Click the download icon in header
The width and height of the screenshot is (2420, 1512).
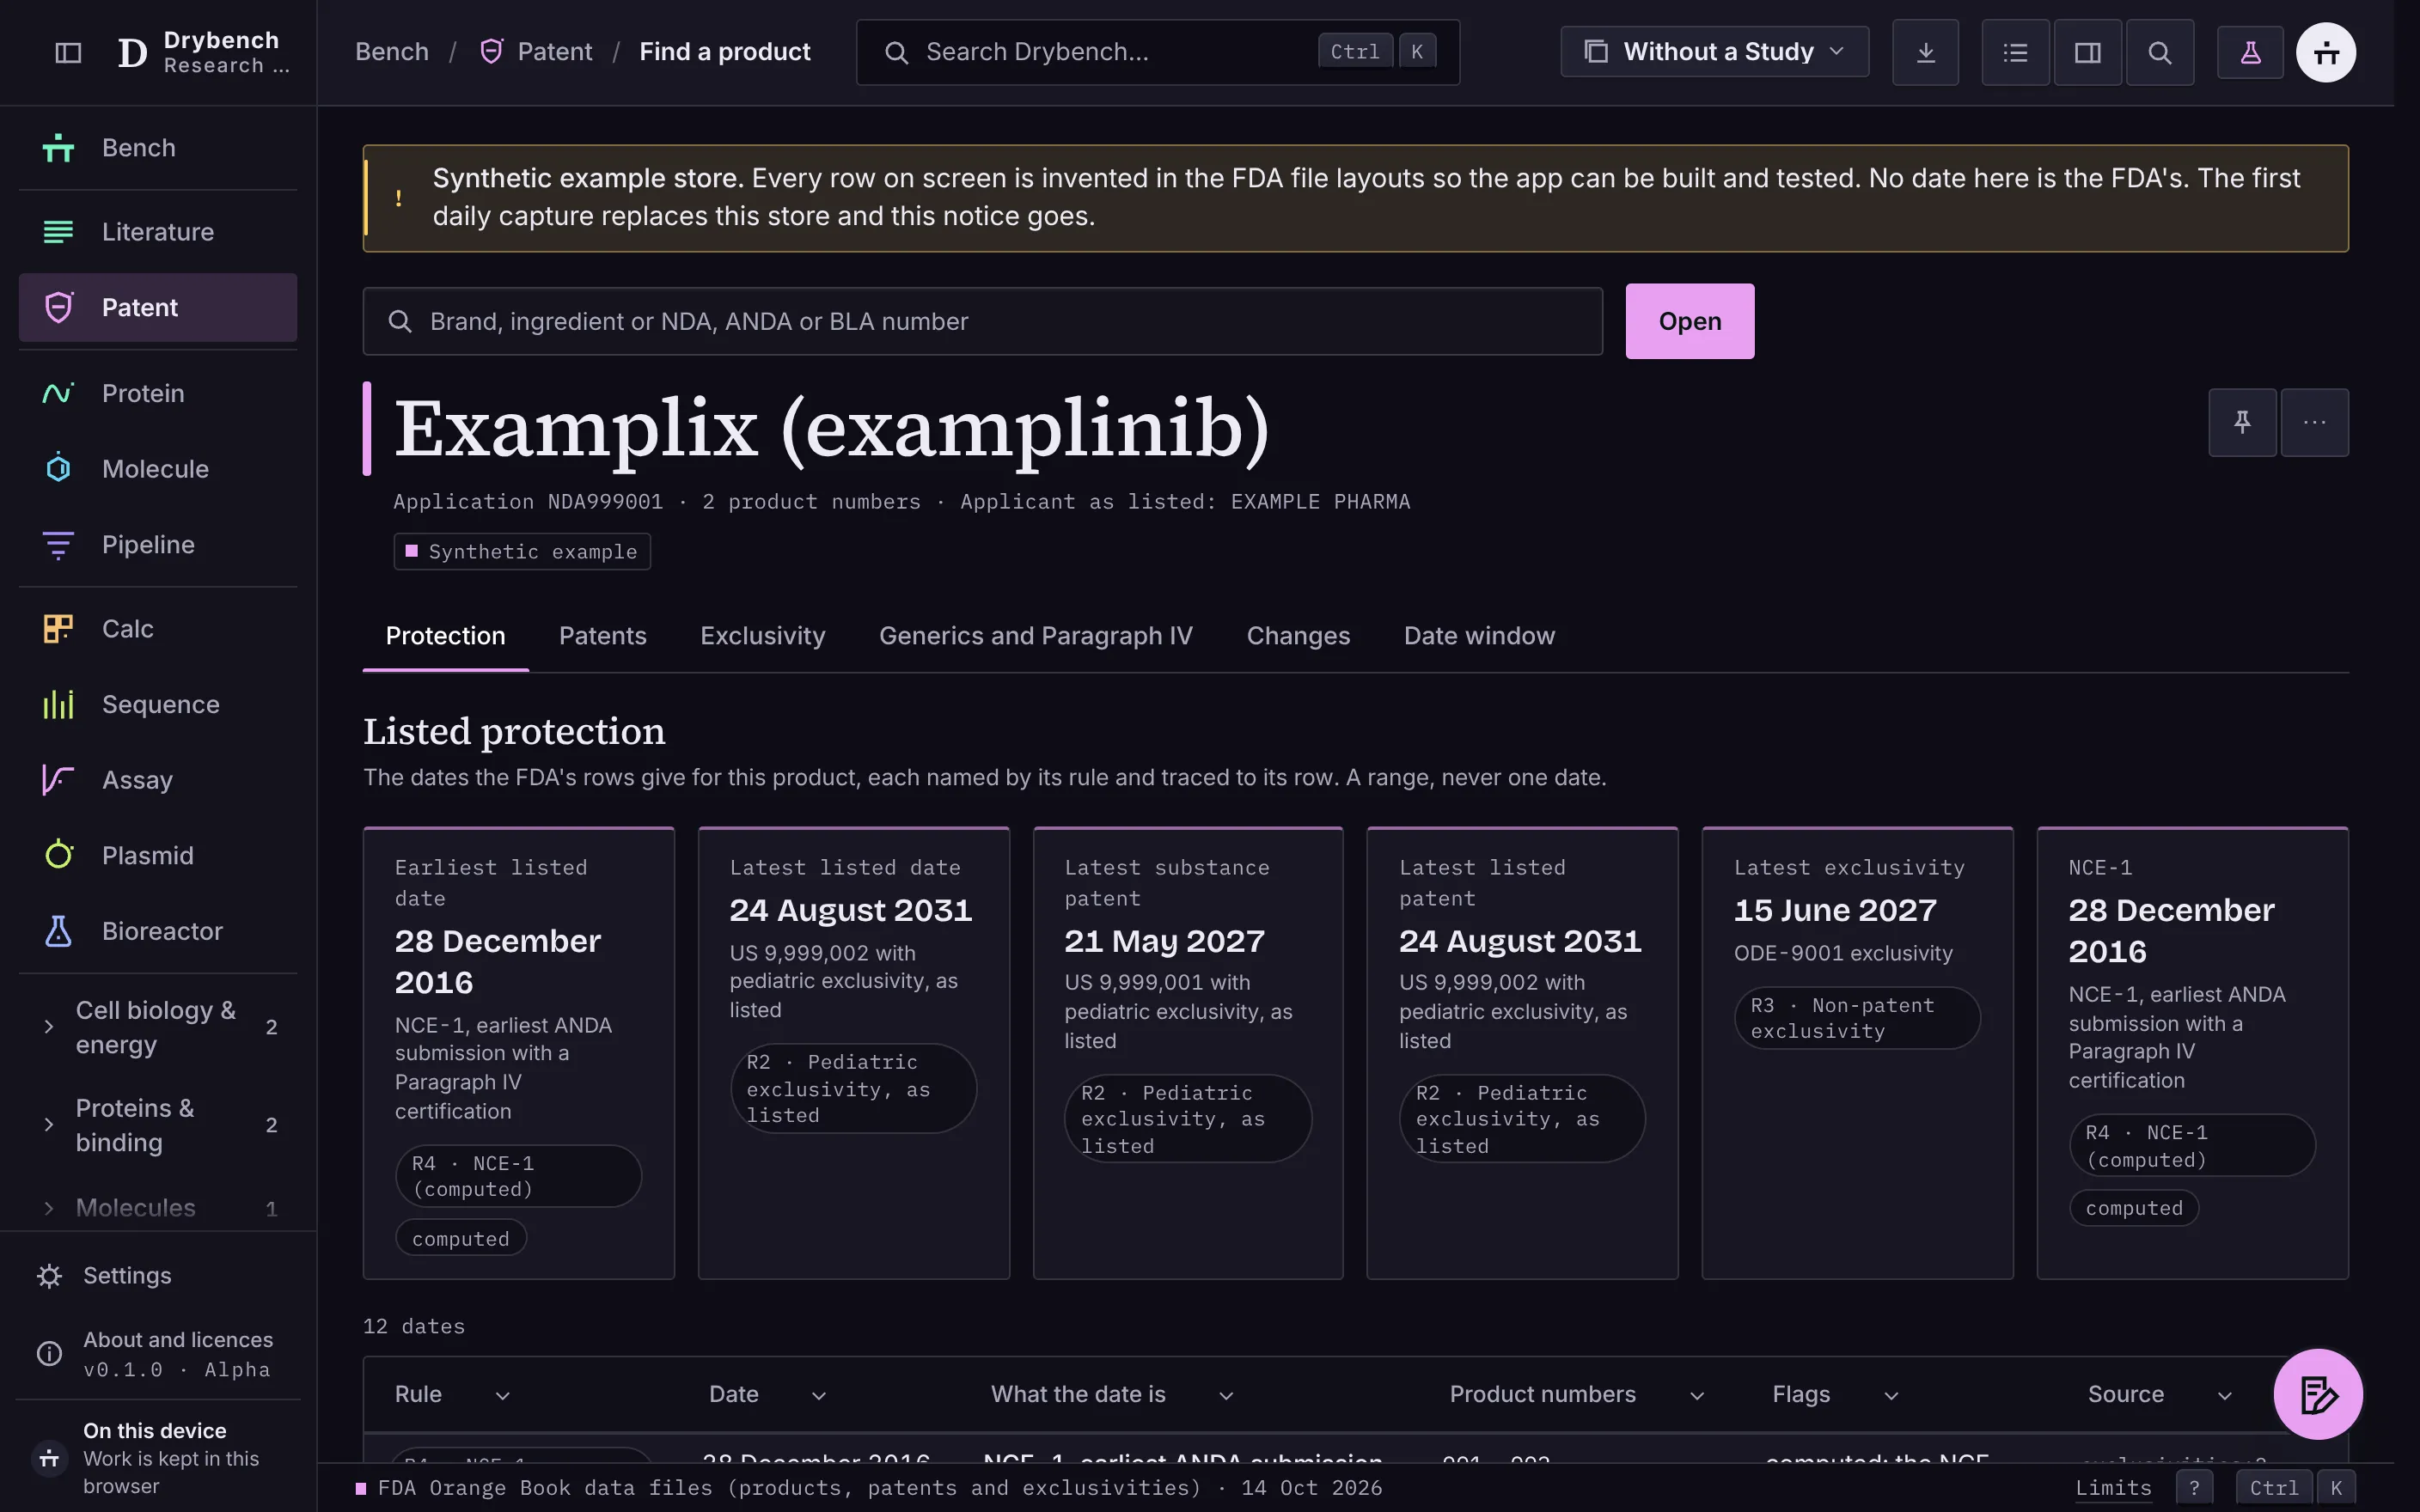pos(1925,52)
